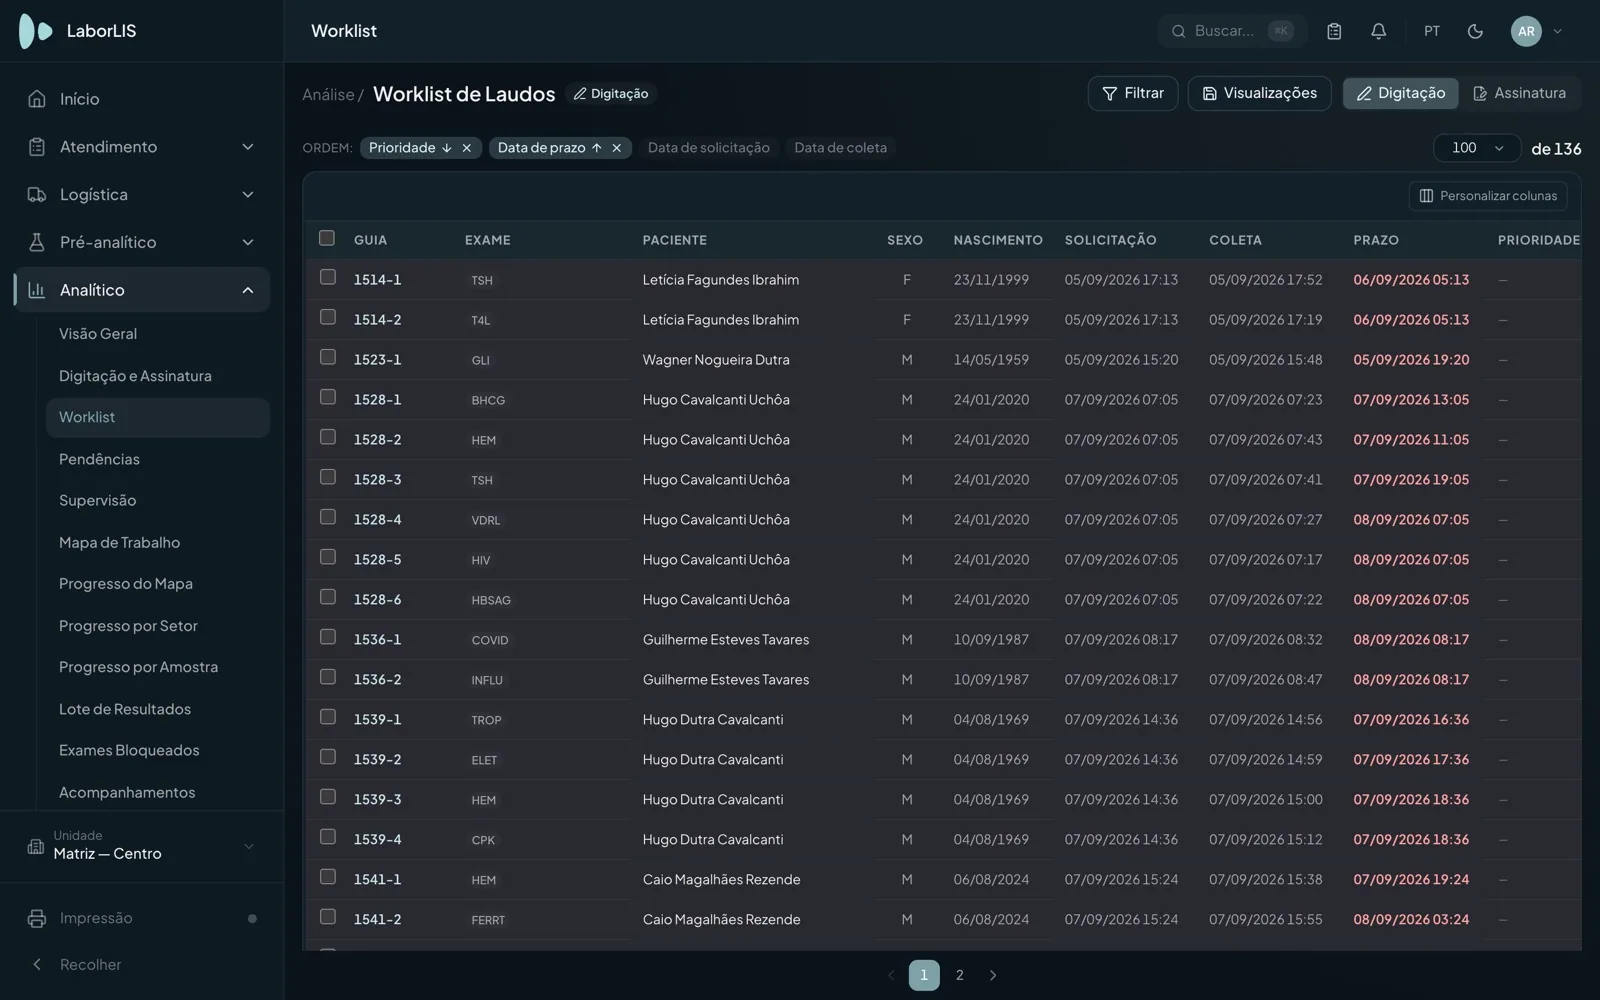
Task: Toggle dark mode moon icon
Action: point(1475,31)
